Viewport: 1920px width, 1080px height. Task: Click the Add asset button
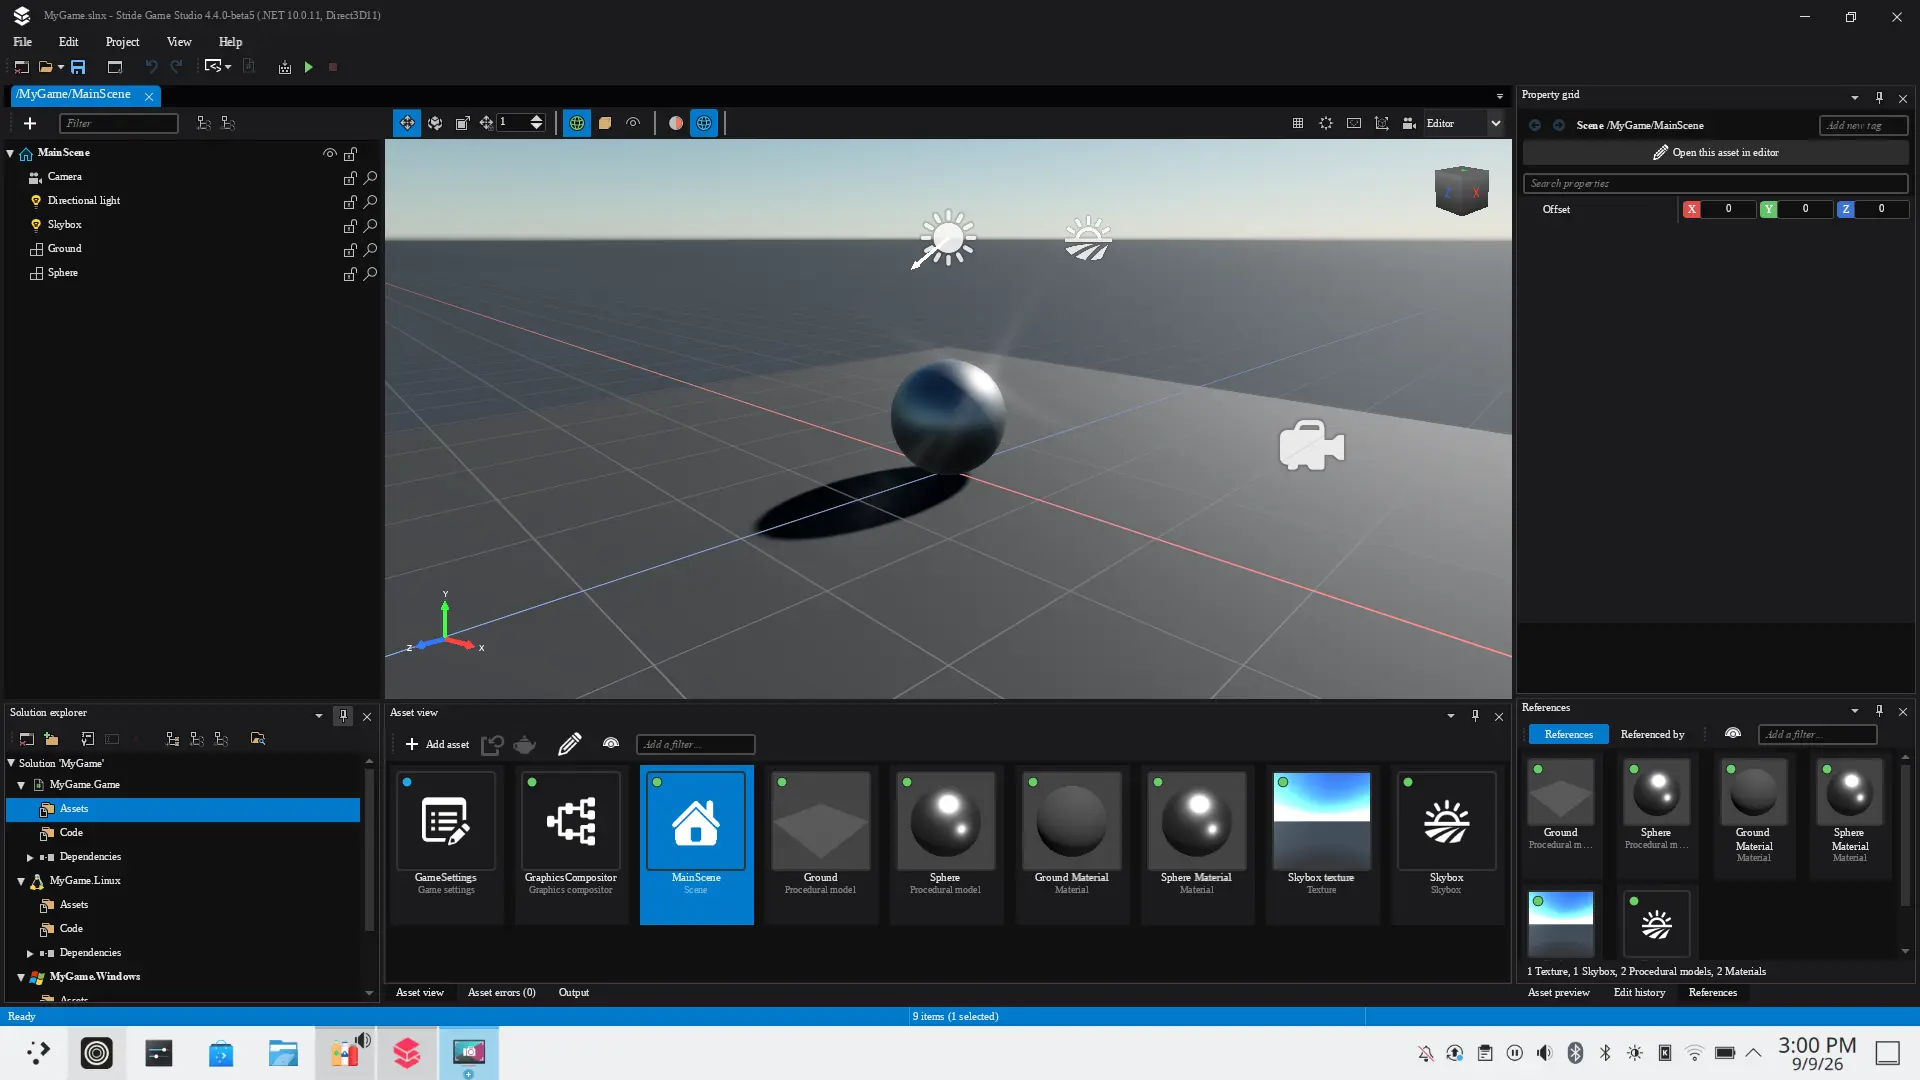[x=437, y=744]
